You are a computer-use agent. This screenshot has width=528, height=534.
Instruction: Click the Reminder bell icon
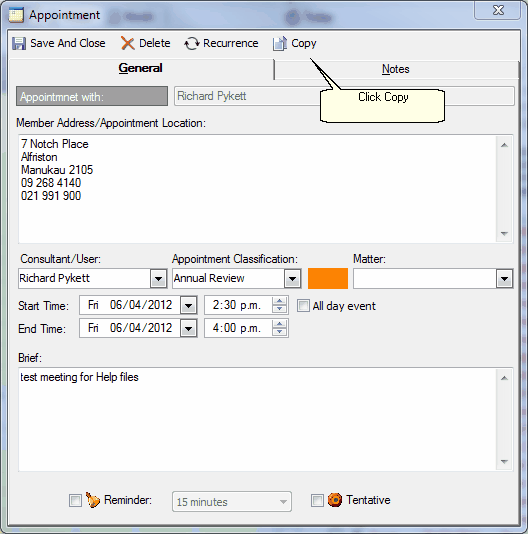click(x=93, y=500)
